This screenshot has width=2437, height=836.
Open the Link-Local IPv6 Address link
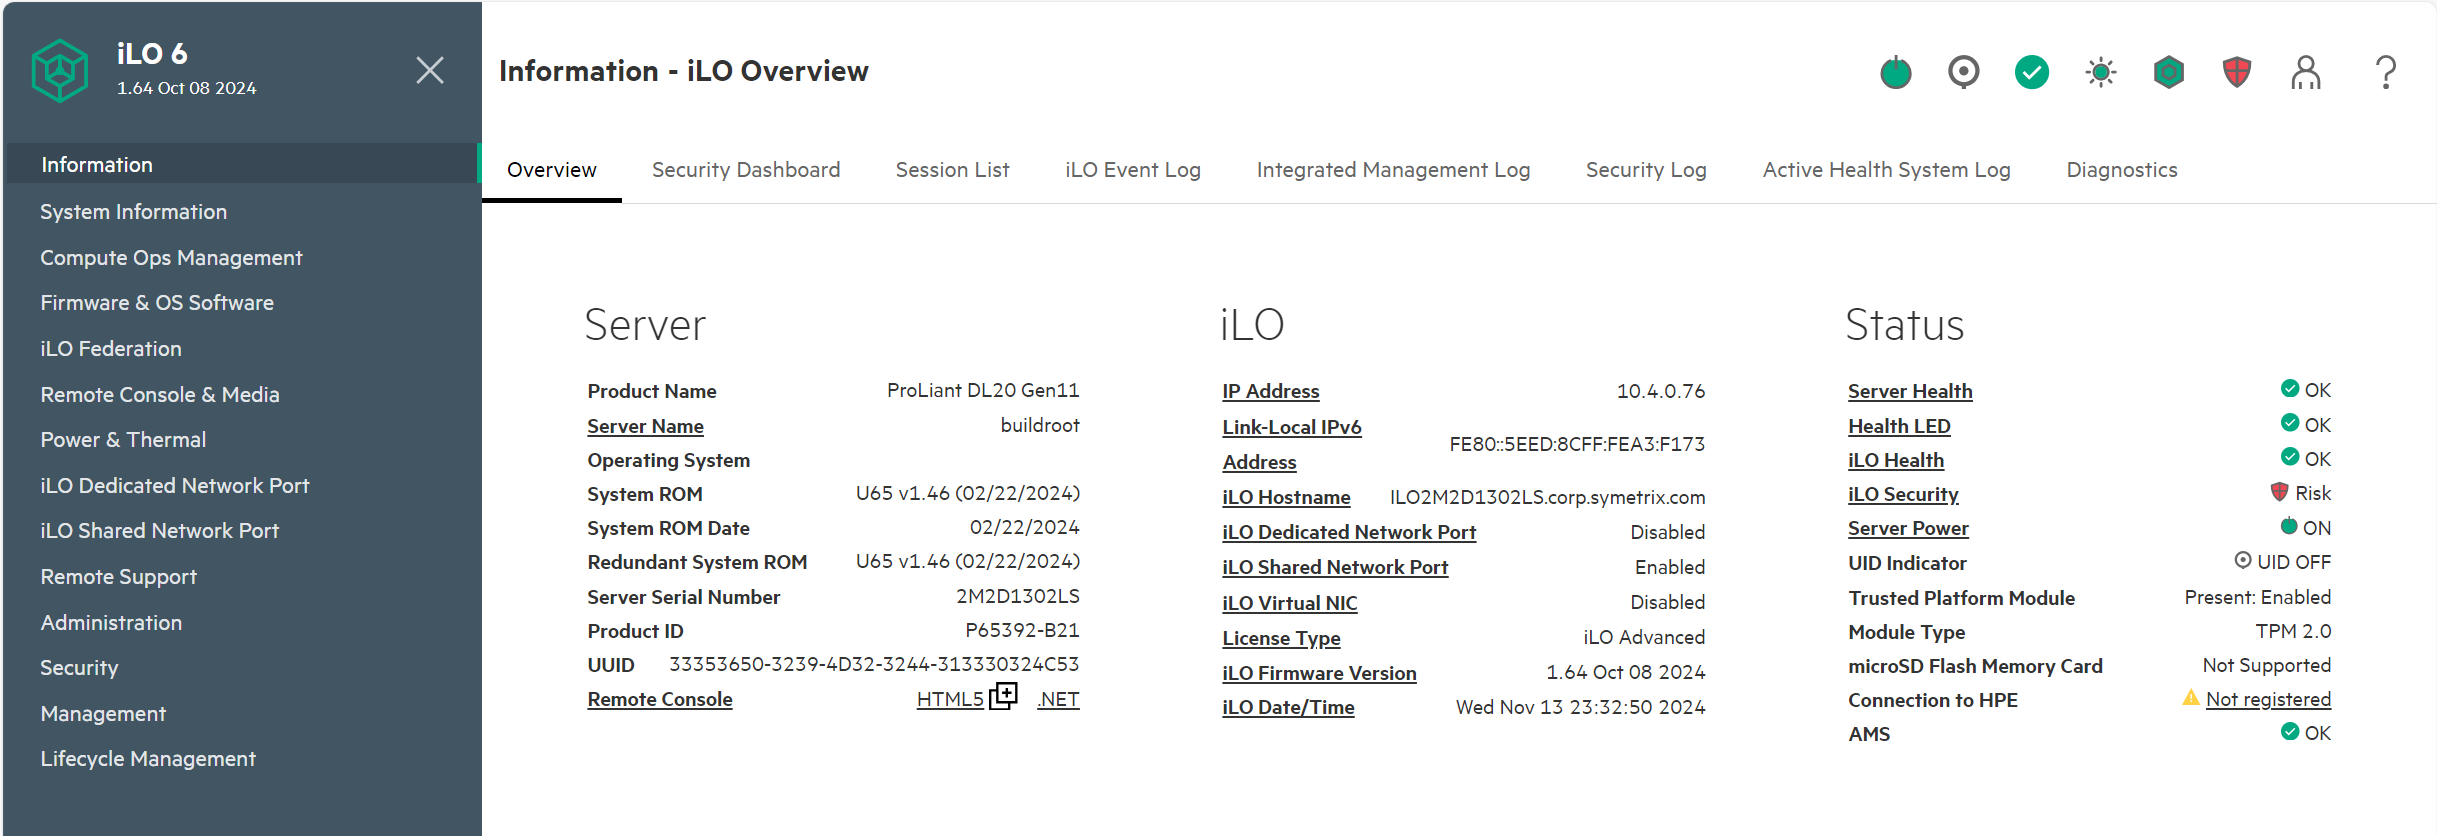tap(1291, 444)
